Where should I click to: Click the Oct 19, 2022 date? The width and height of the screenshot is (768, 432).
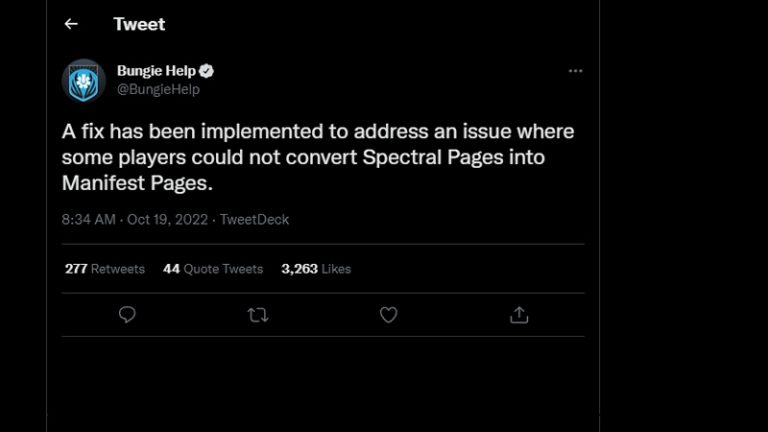click(x=168, y=219)
